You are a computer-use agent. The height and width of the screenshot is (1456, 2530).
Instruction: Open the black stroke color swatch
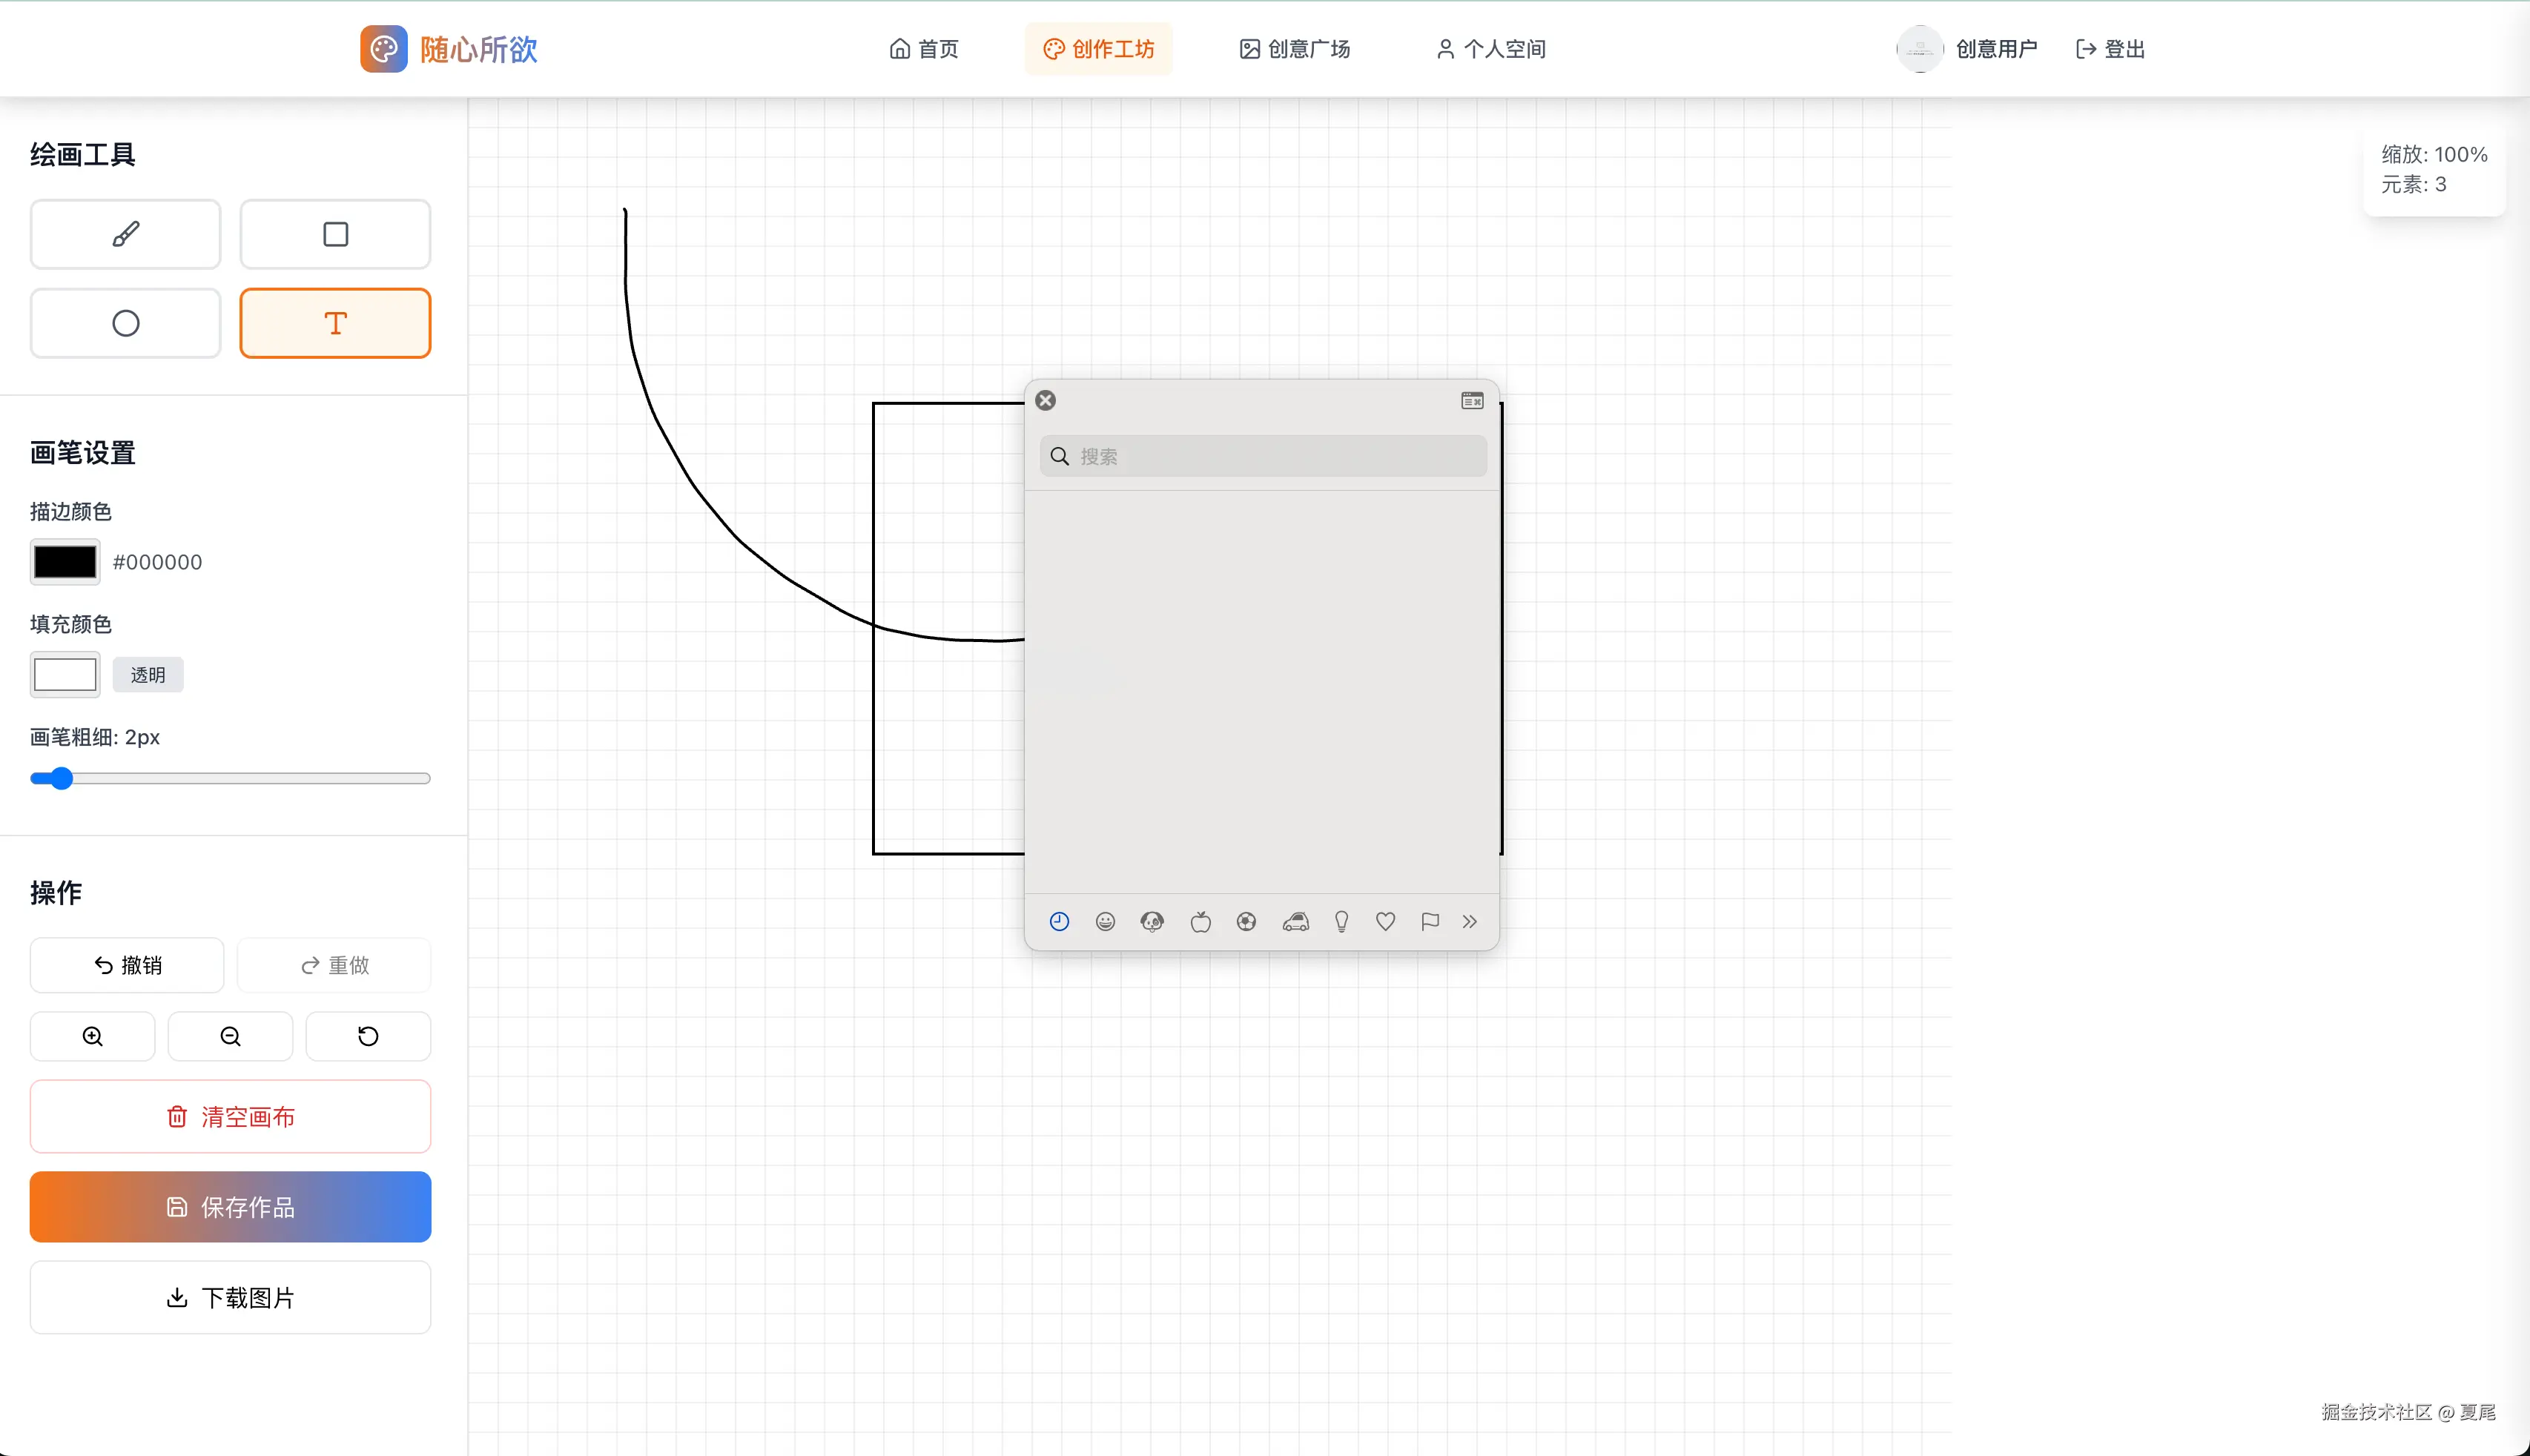coord(65,562)
